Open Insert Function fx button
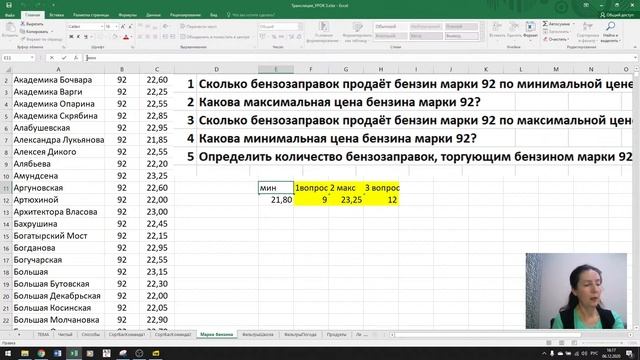Viewport: 640px width, 360px height. click(x=76, y=58)
